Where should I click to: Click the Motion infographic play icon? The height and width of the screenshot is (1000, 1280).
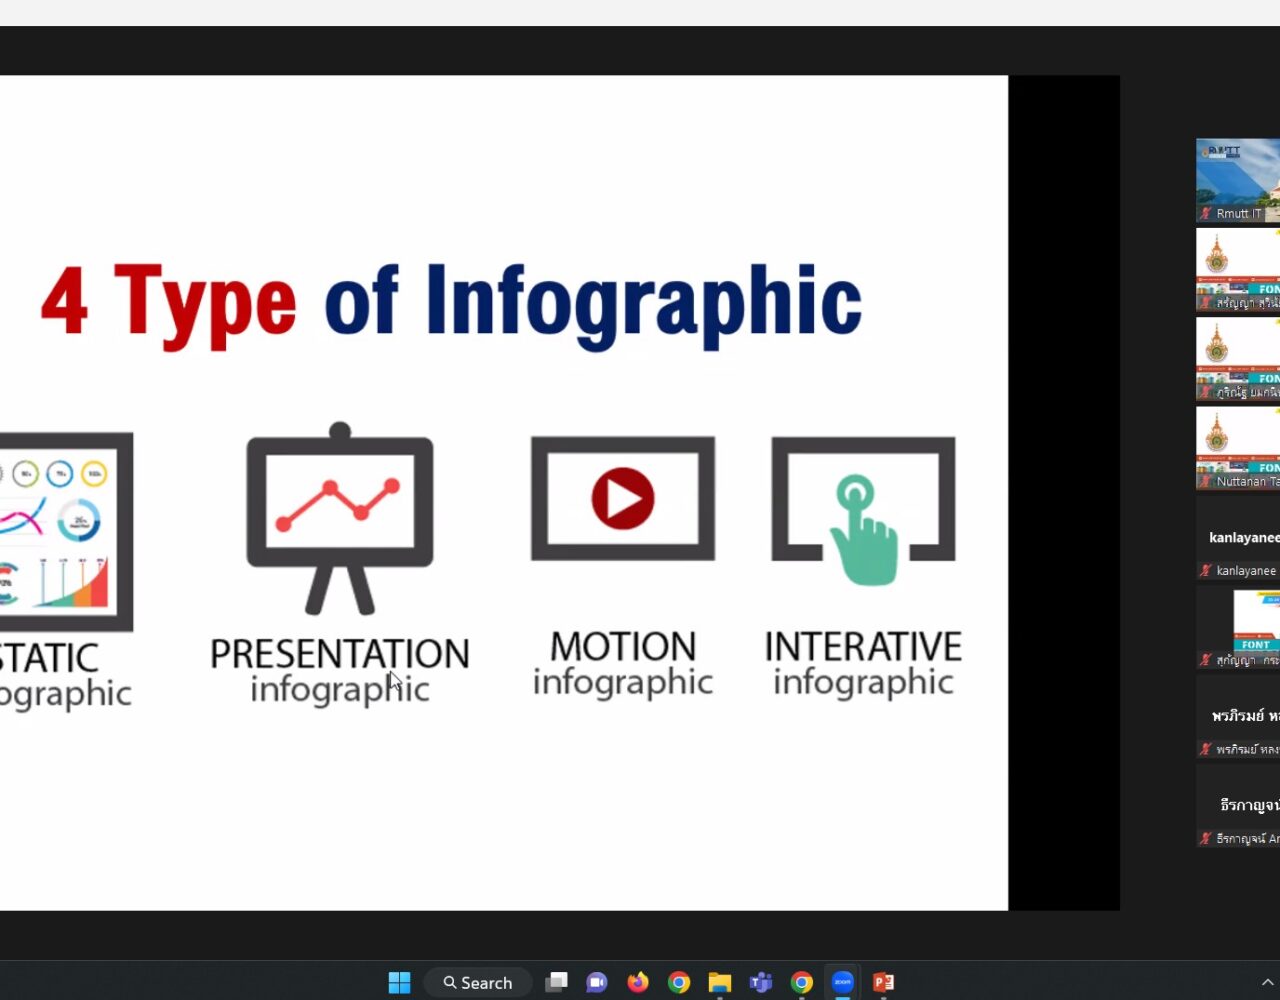coord(622,498)
